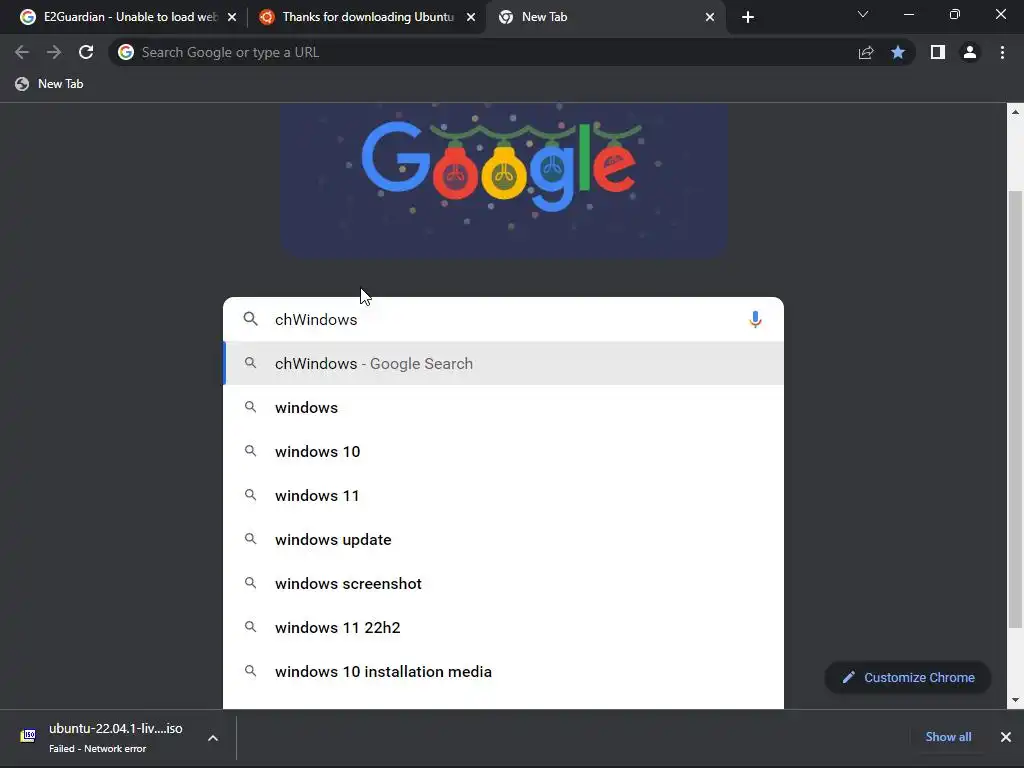Close the Ubuntu download tab
The height and width of the screenshot is (768, 1024).
point(471,17)
